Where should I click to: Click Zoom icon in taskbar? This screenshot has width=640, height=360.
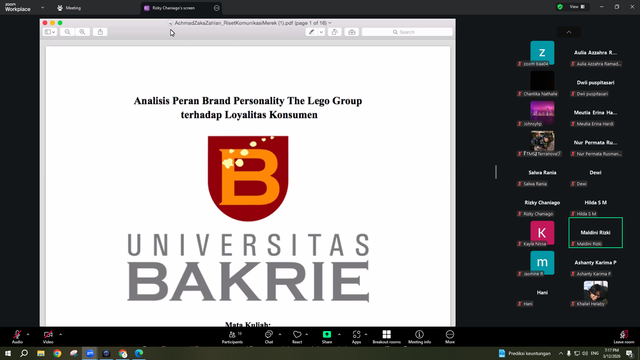[x=90, y=353]
